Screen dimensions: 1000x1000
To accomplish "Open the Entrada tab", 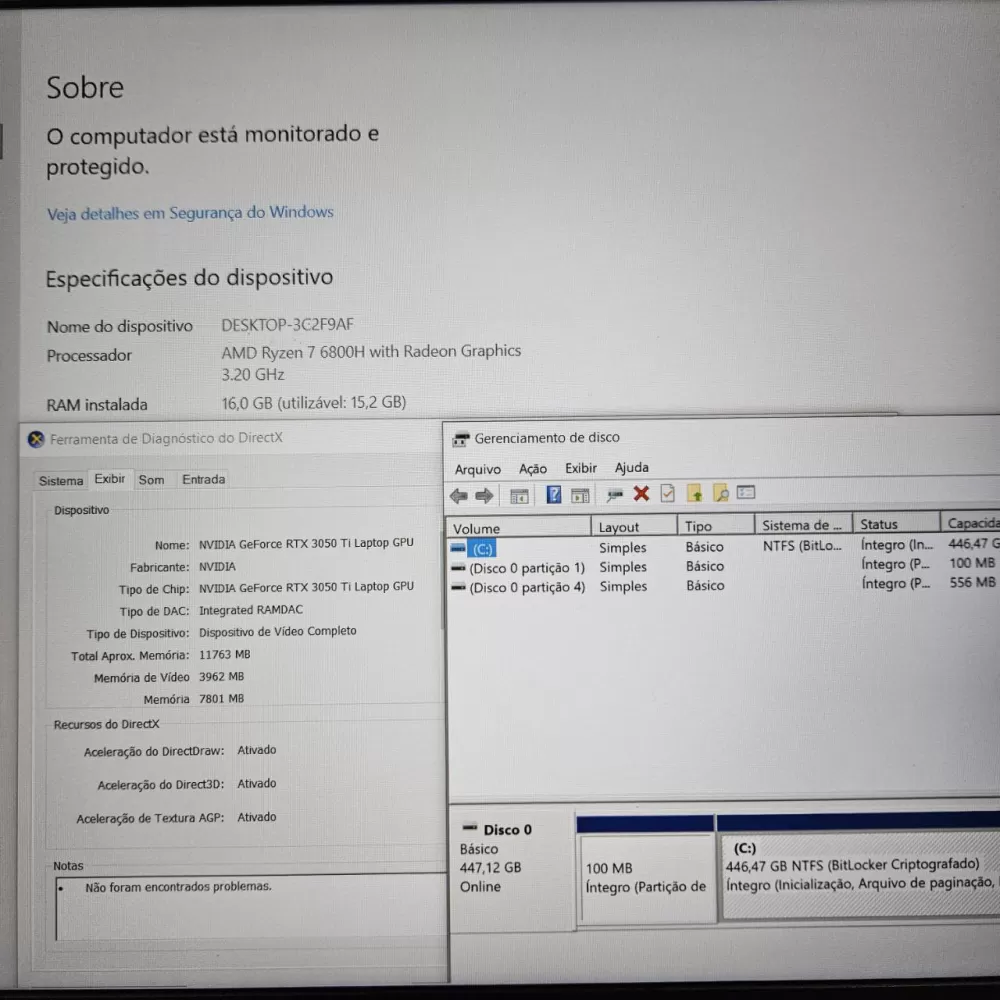I will (203, 480).
